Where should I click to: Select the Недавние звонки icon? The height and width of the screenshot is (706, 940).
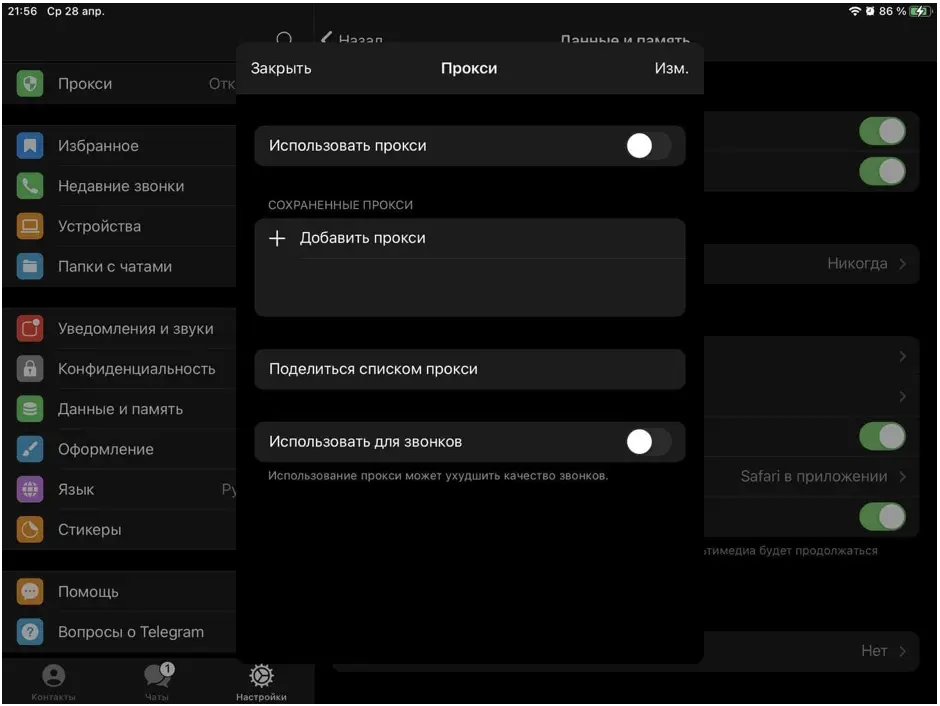28,186
